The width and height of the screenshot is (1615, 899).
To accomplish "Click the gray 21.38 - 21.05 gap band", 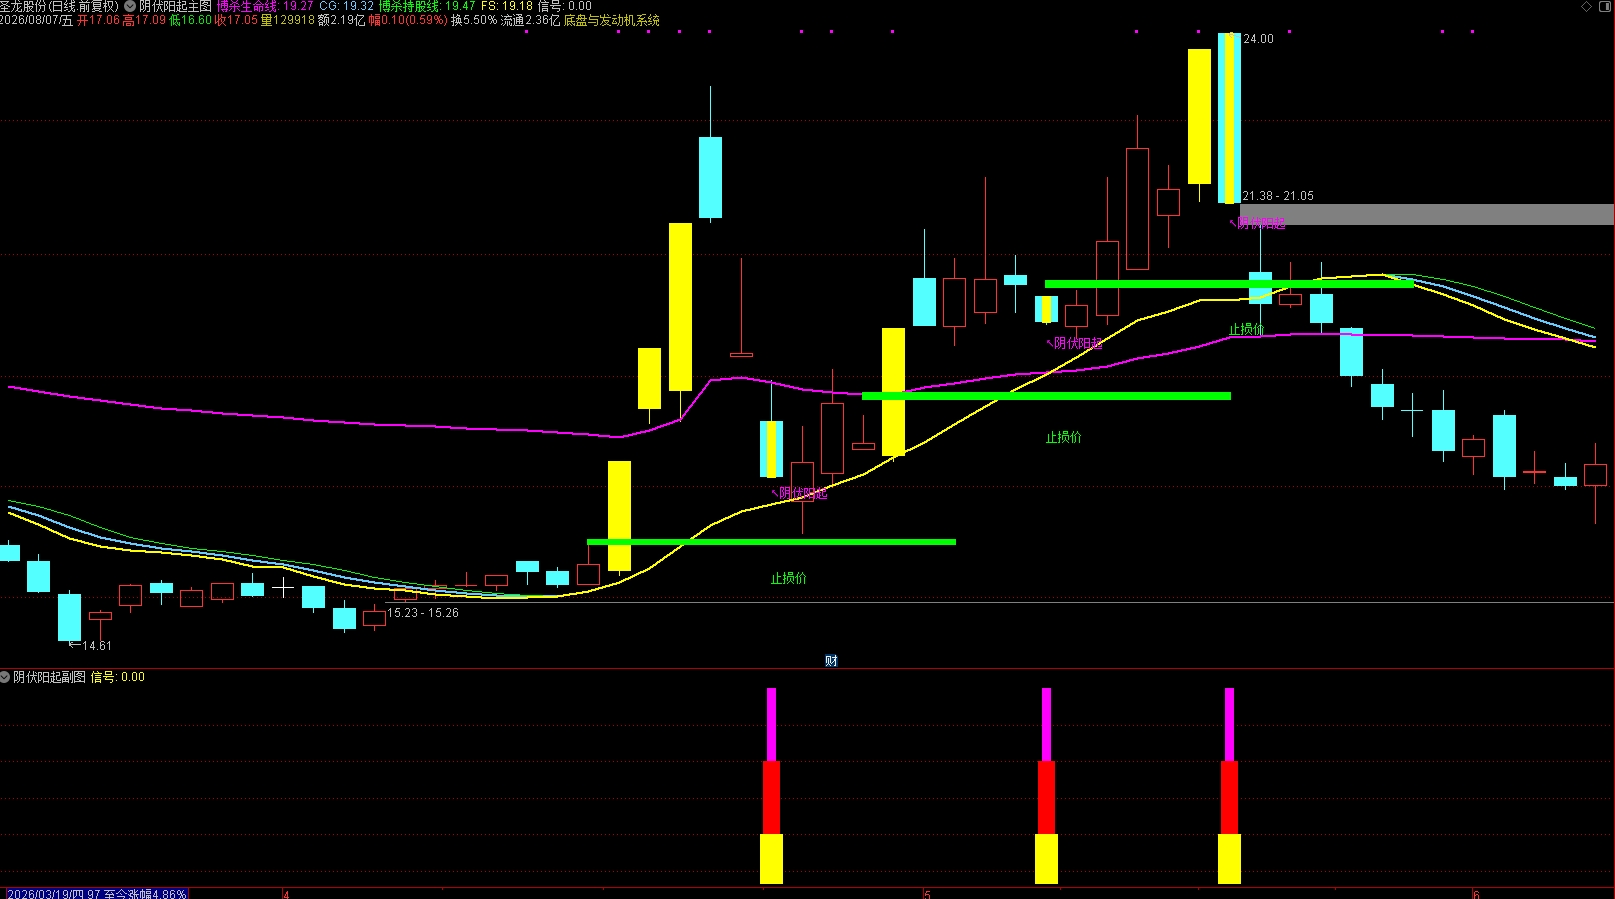I will click(x=1427, y=214).
